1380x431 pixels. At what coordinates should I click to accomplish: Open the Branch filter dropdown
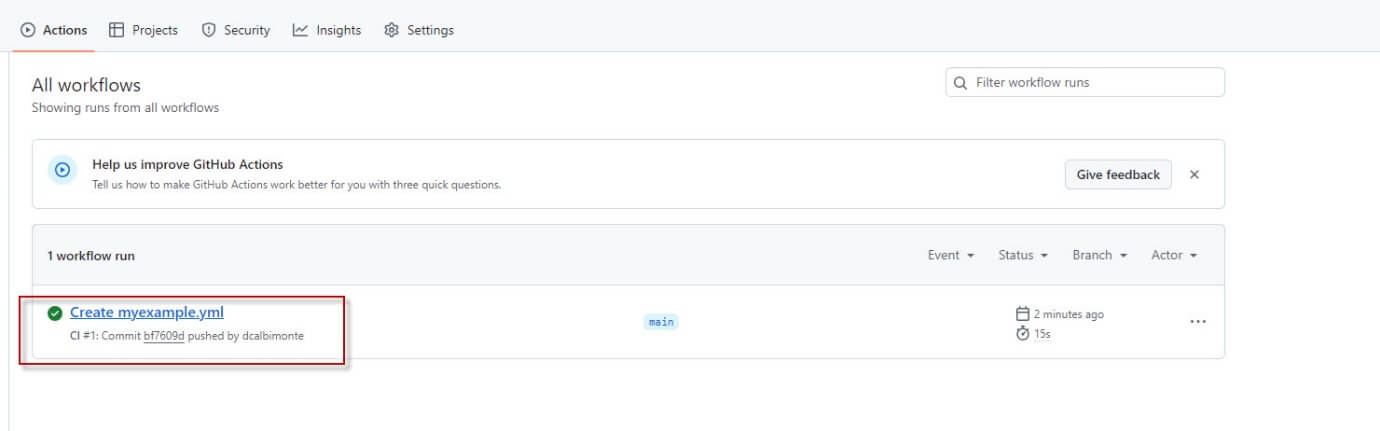pyautogui.click(x=1099, y=255)
